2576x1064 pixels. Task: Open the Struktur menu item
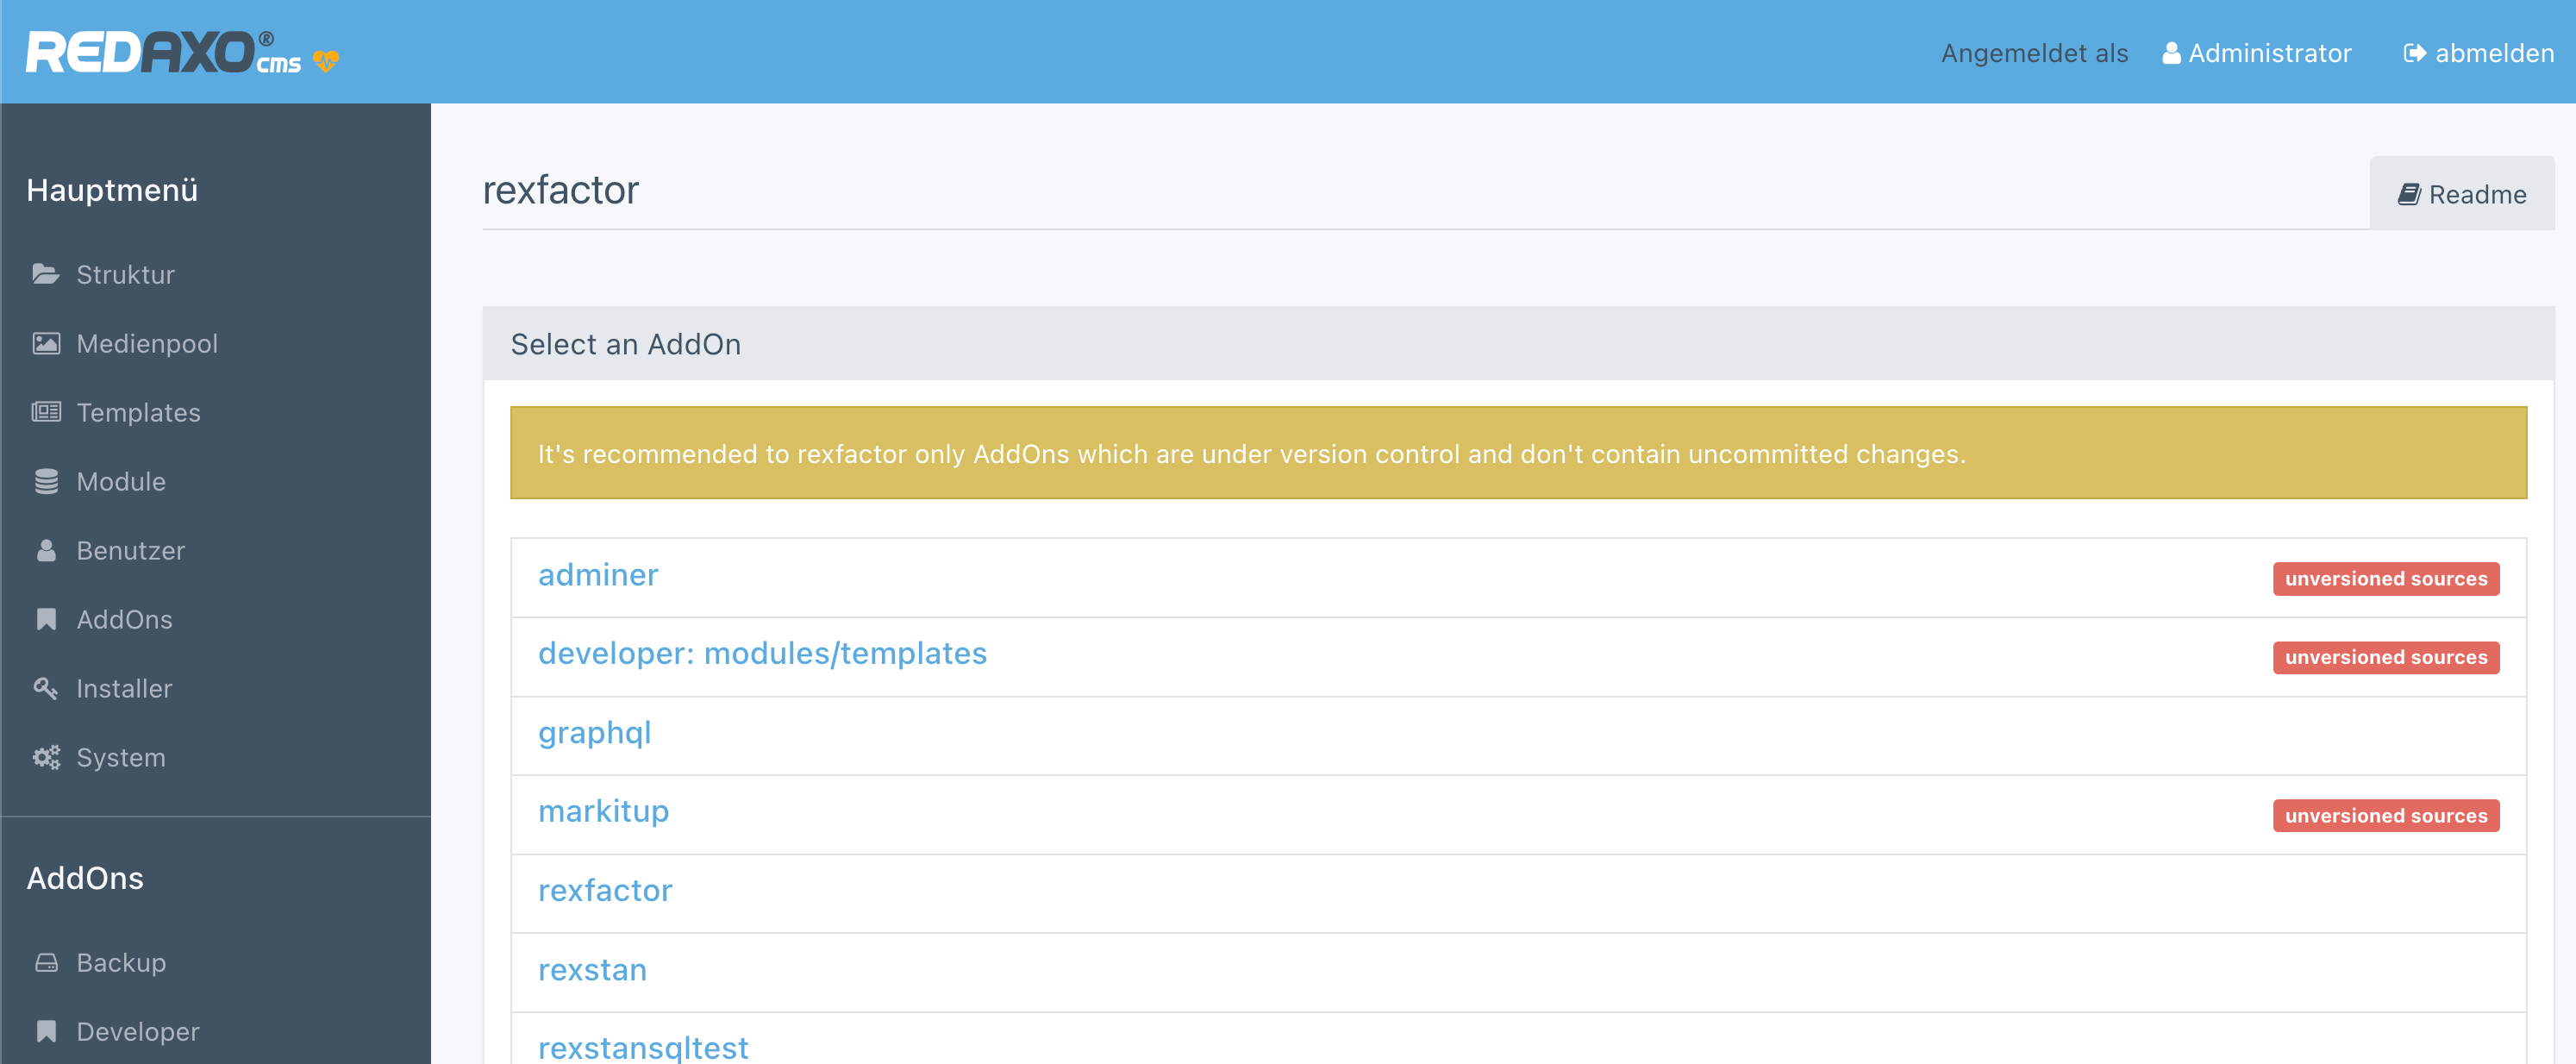point(127,274)
